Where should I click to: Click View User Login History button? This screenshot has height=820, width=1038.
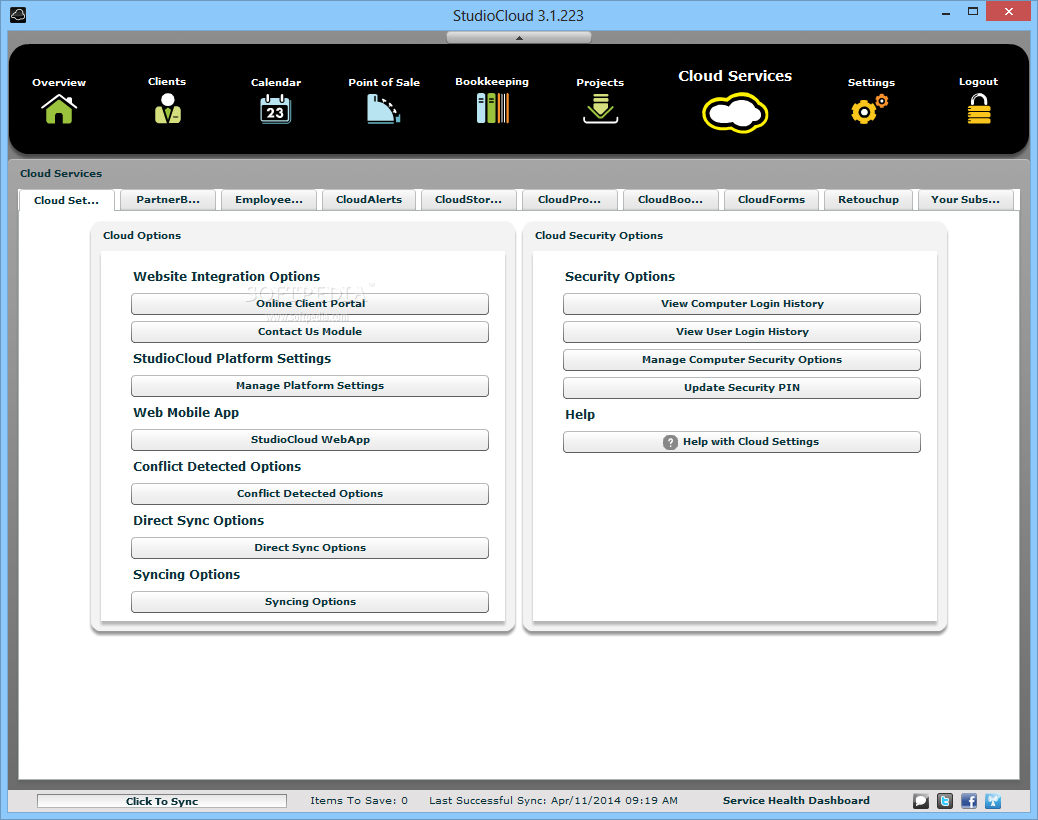[x=742, y=332]
